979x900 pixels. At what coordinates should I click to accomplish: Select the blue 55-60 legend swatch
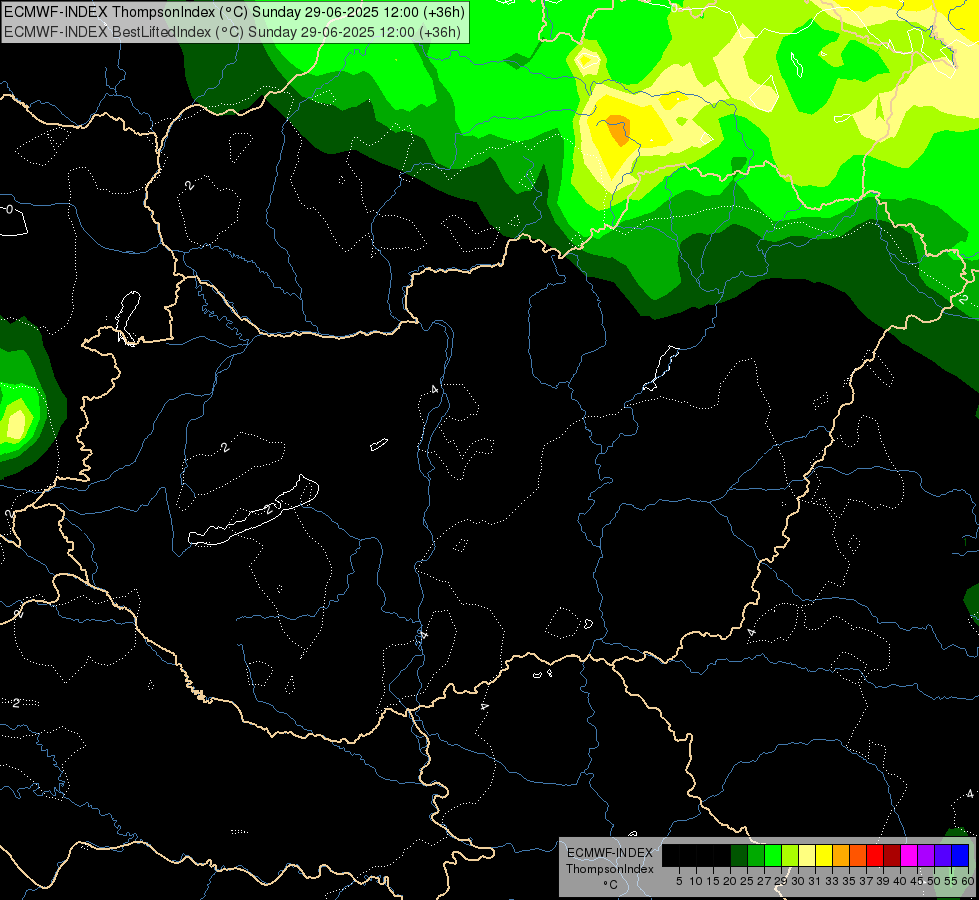(x=960, y=856)
